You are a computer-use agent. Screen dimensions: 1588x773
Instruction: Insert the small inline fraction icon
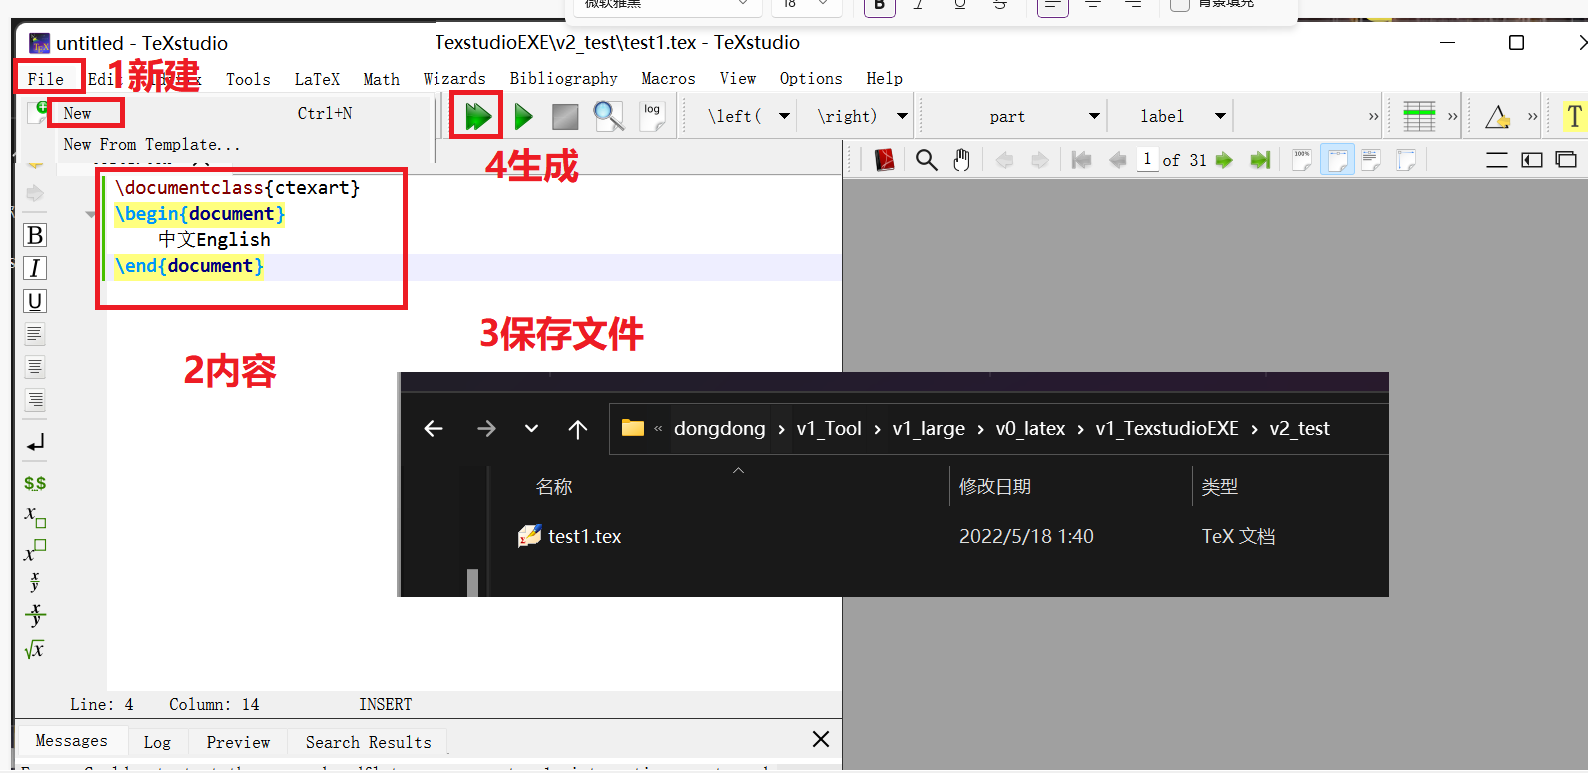pos(35,581)
